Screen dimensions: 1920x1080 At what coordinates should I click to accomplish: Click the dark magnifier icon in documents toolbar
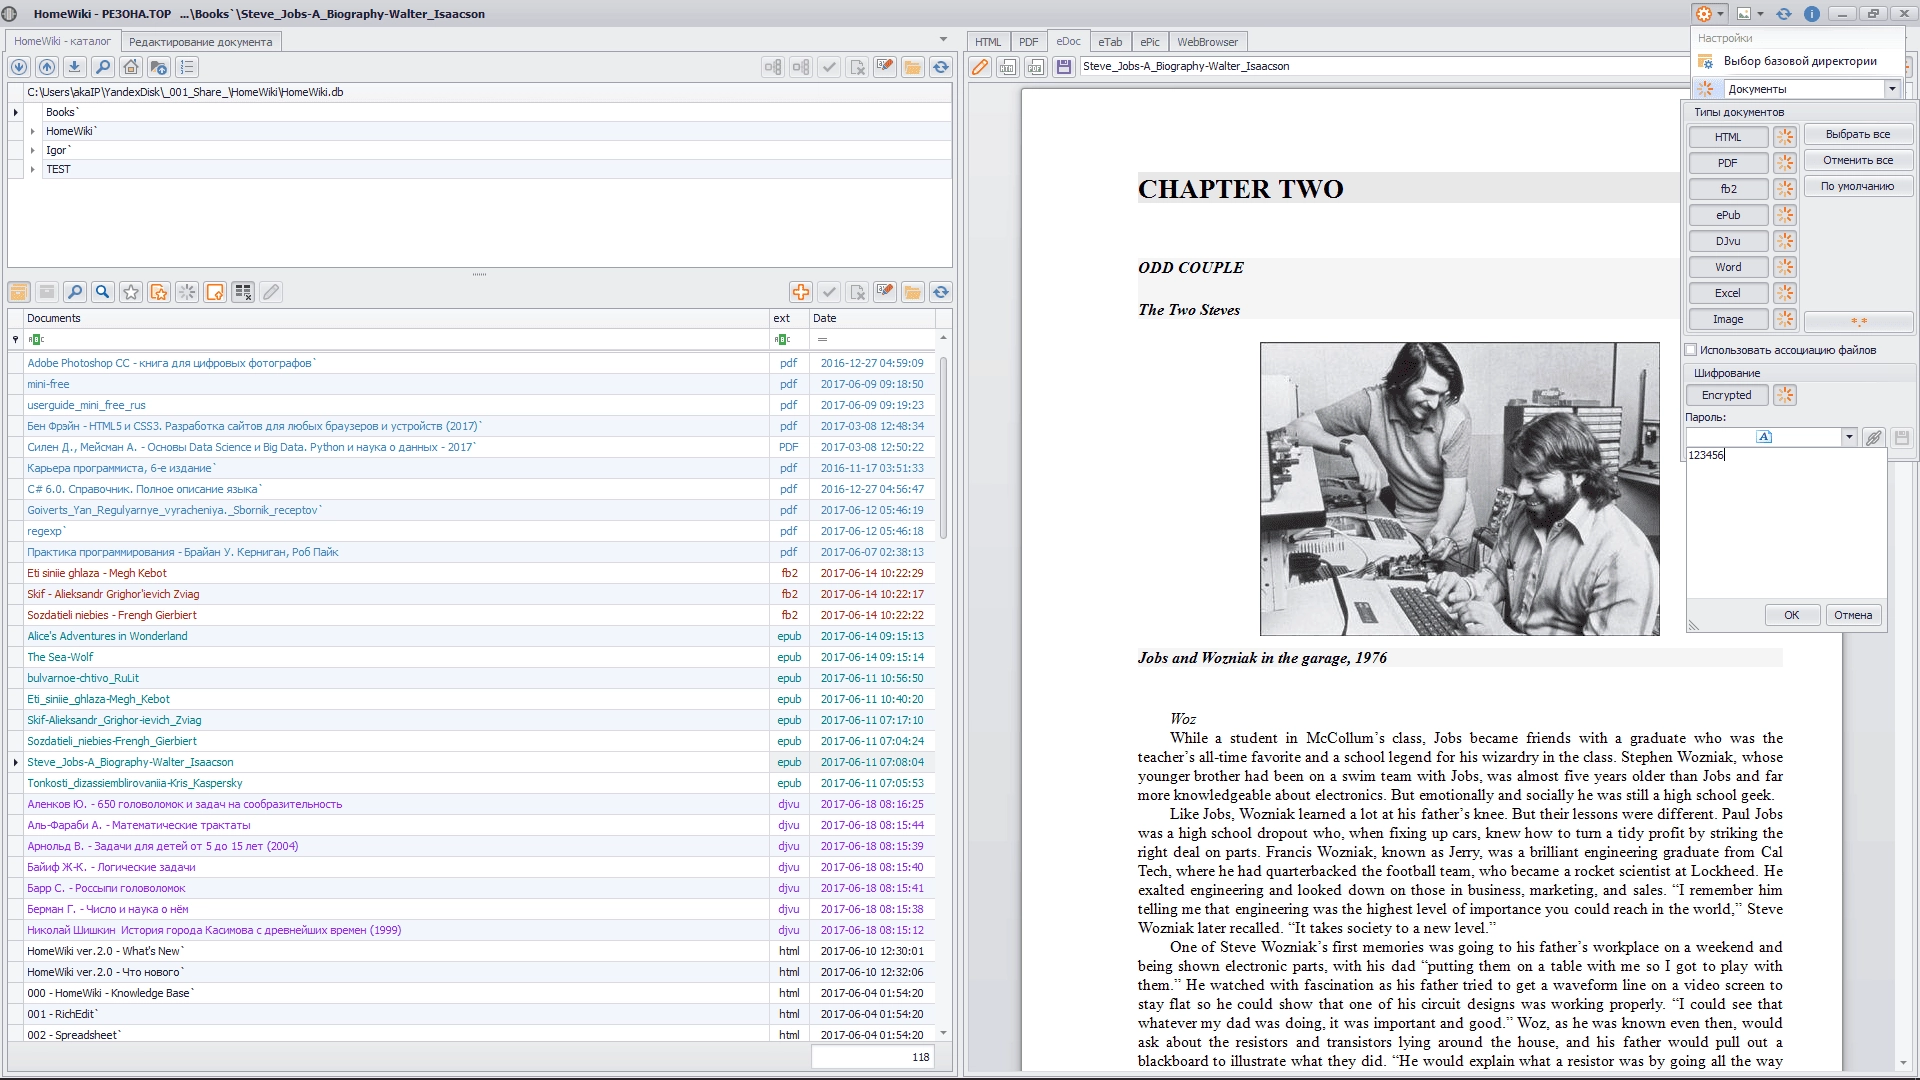tap(103, 292)
